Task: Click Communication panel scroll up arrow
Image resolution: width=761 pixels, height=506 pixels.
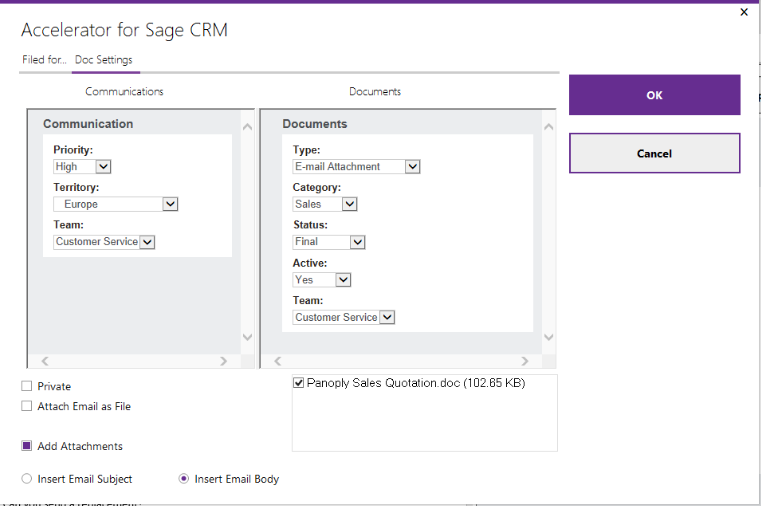Action: [248, 127]
